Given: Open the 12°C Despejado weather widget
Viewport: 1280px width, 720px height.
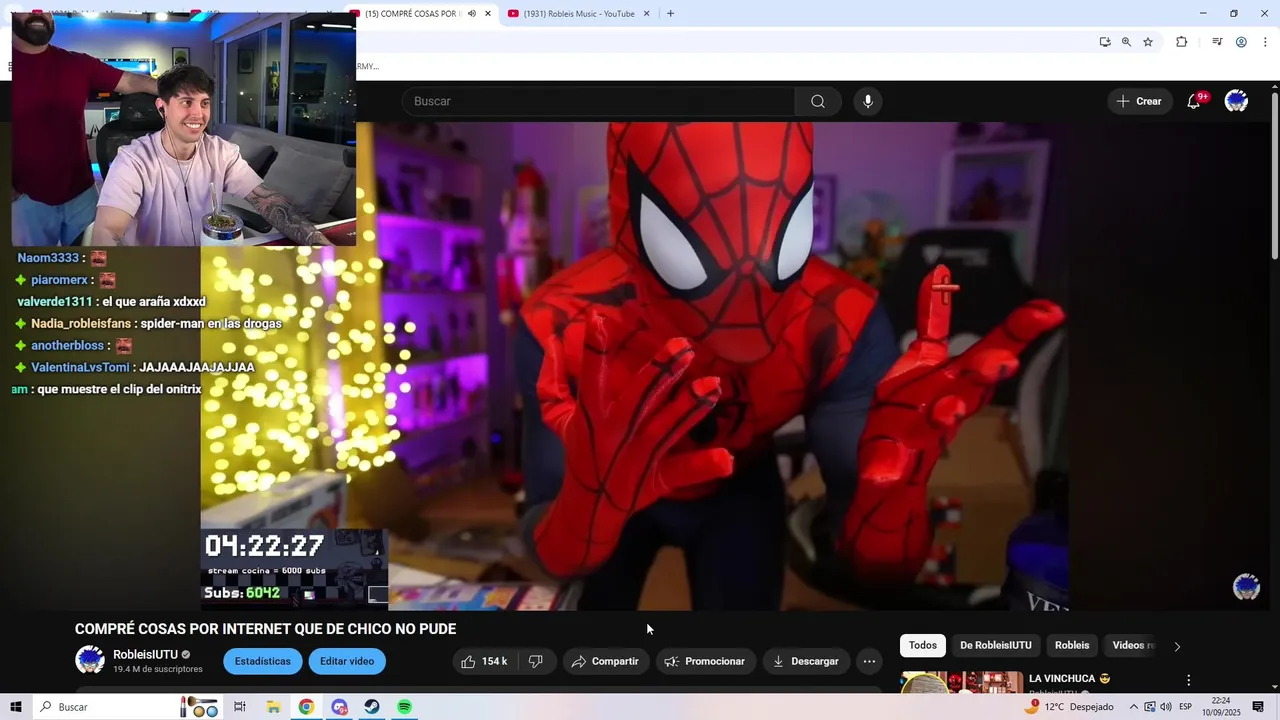Looking at the screenshot, I should pyautogui.click(x=1068, y=707).
